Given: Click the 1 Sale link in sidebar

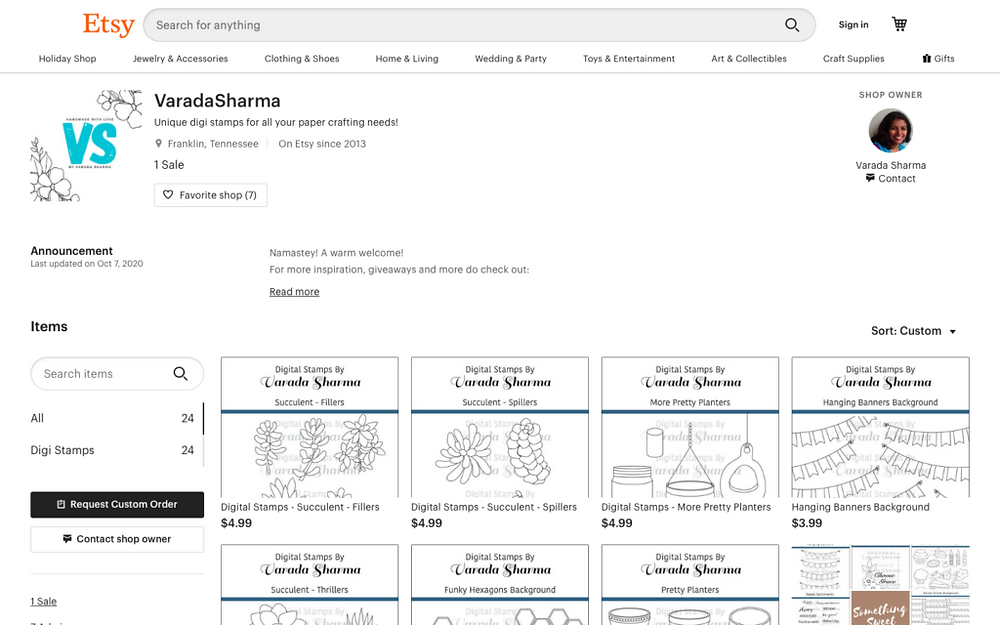Looking at the screenshot, I should 43,601.
